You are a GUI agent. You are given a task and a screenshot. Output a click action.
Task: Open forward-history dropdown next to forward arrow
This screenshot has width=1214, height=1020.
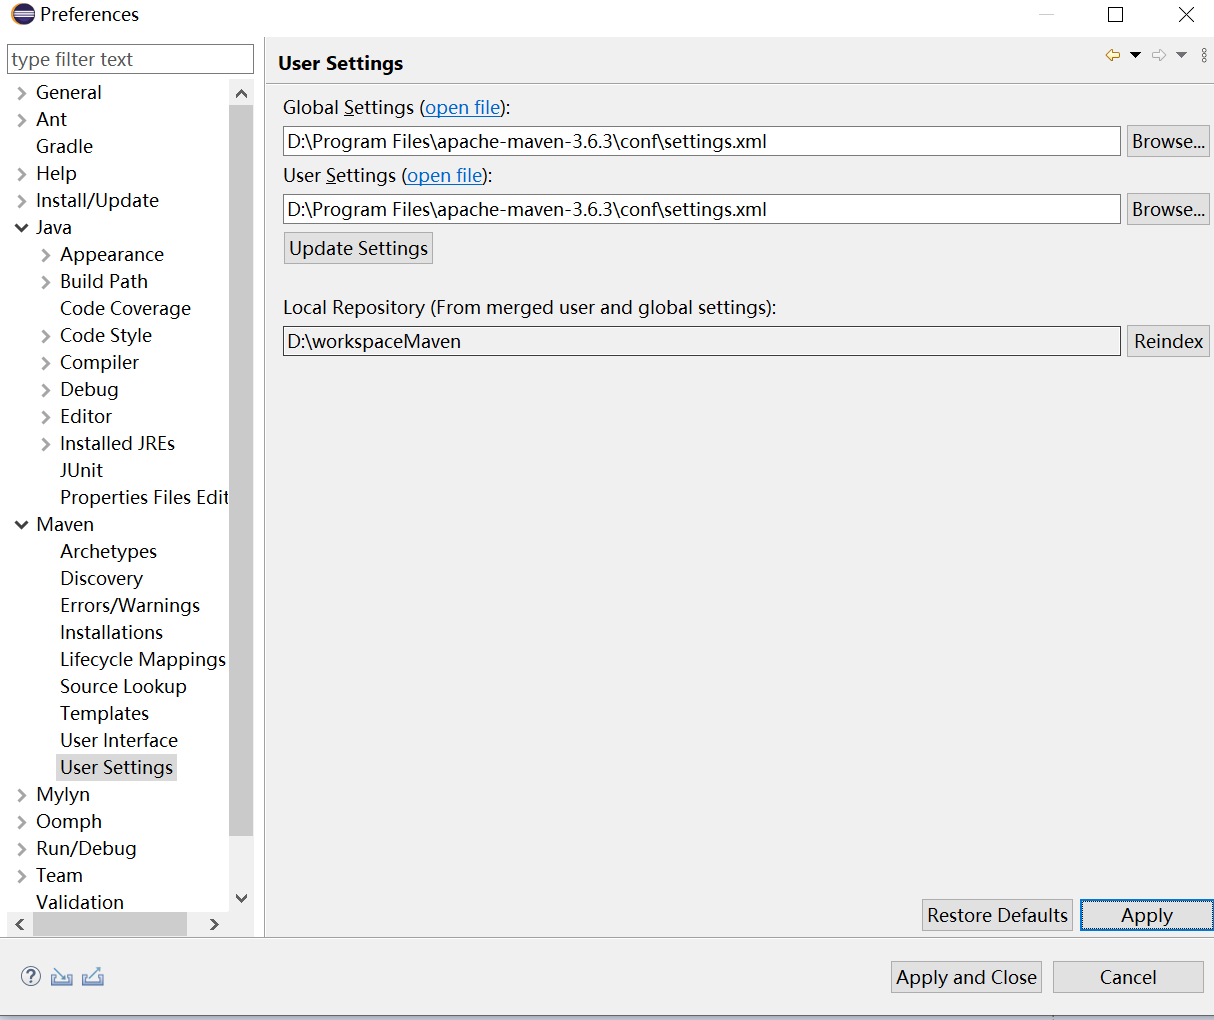[x=1180, y=55]
